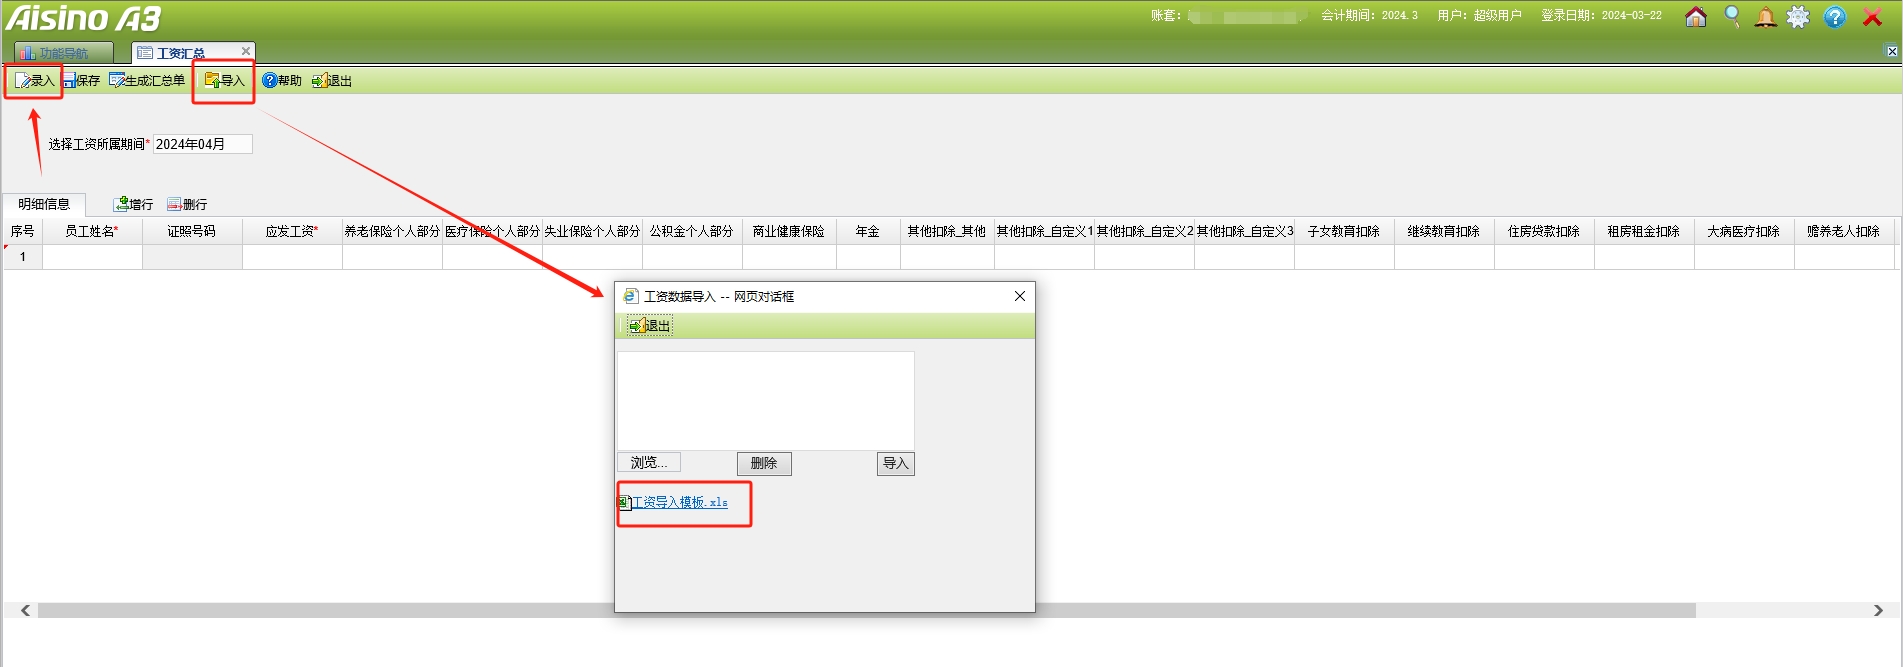The width and height of the screenshot is (1903, 667).
Task: Click row 1's 员工姓名 cell
Action: pos(92,257)
